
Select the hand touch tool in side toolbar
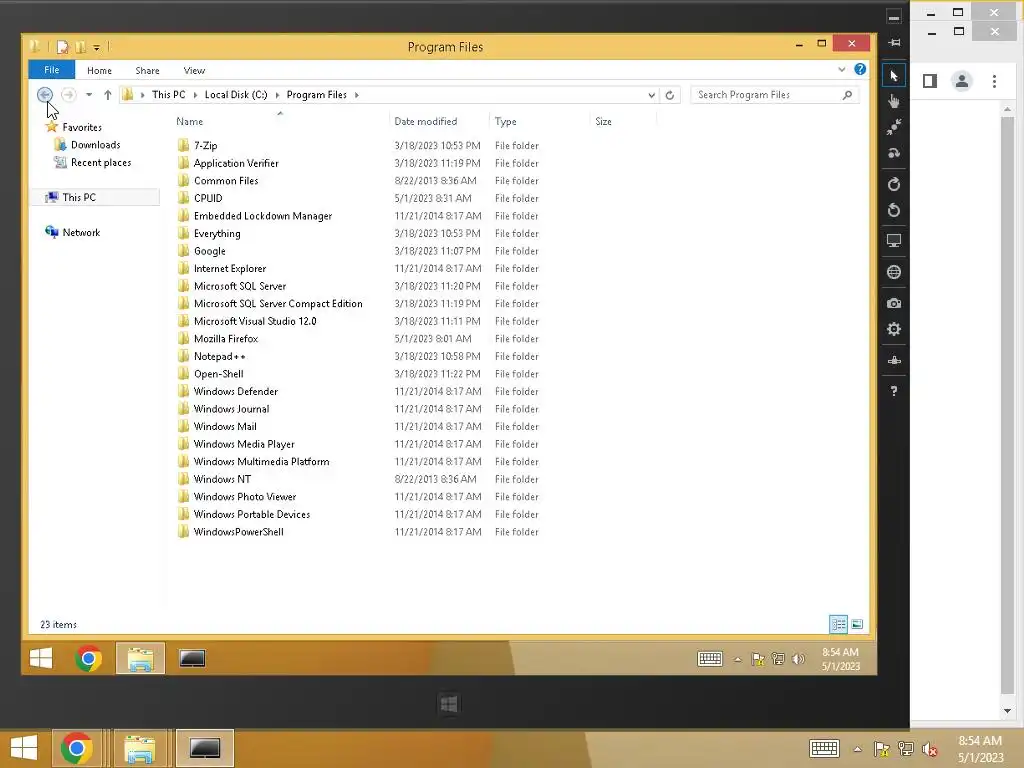pos(894,101)
